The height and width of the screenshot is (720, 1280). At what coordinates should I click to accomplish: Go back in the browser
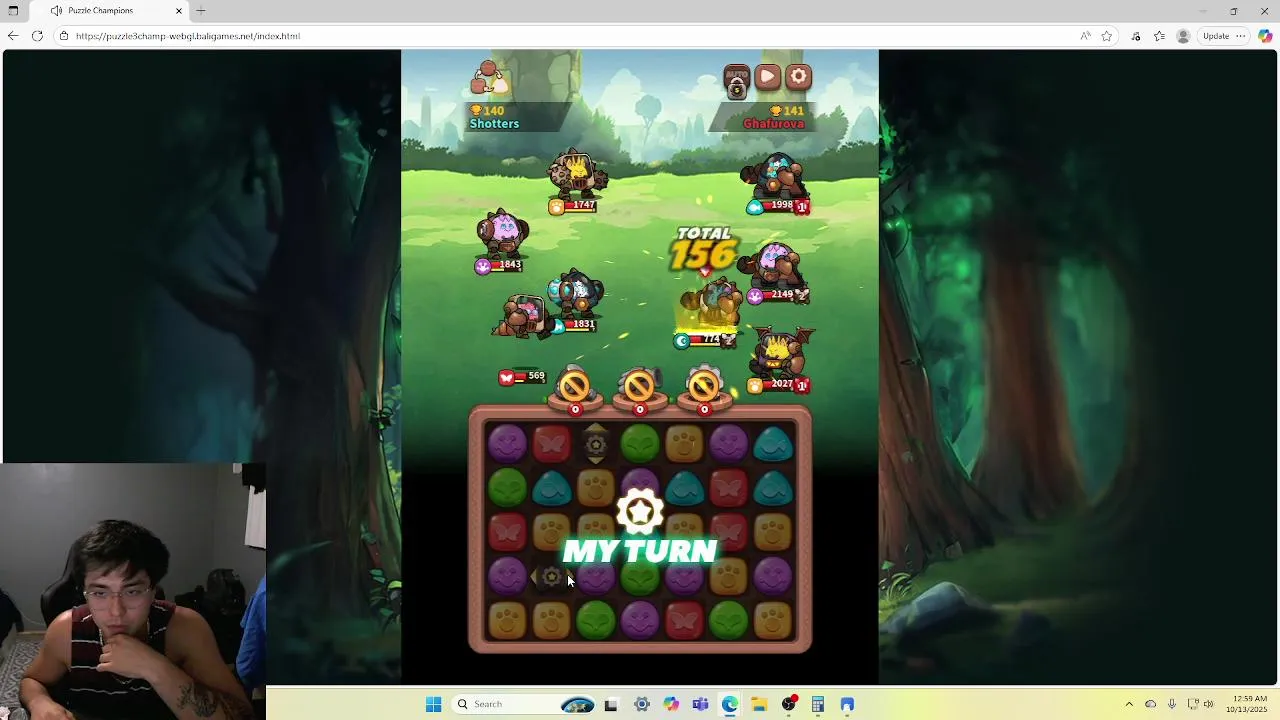(x=12, y=36)
